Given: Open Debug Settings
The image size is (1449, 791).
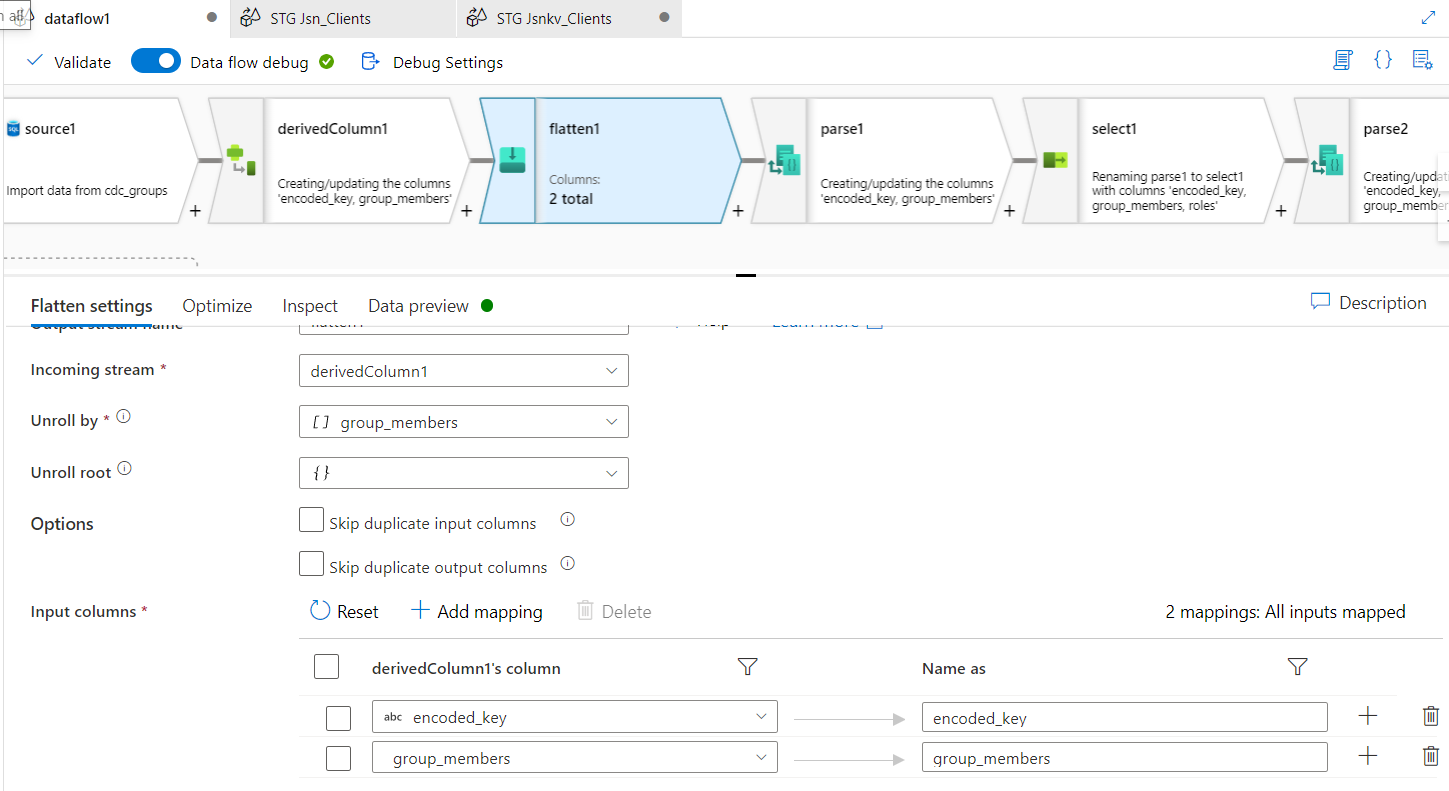Looking at the screenshot, I should click(x=432, y=62).
